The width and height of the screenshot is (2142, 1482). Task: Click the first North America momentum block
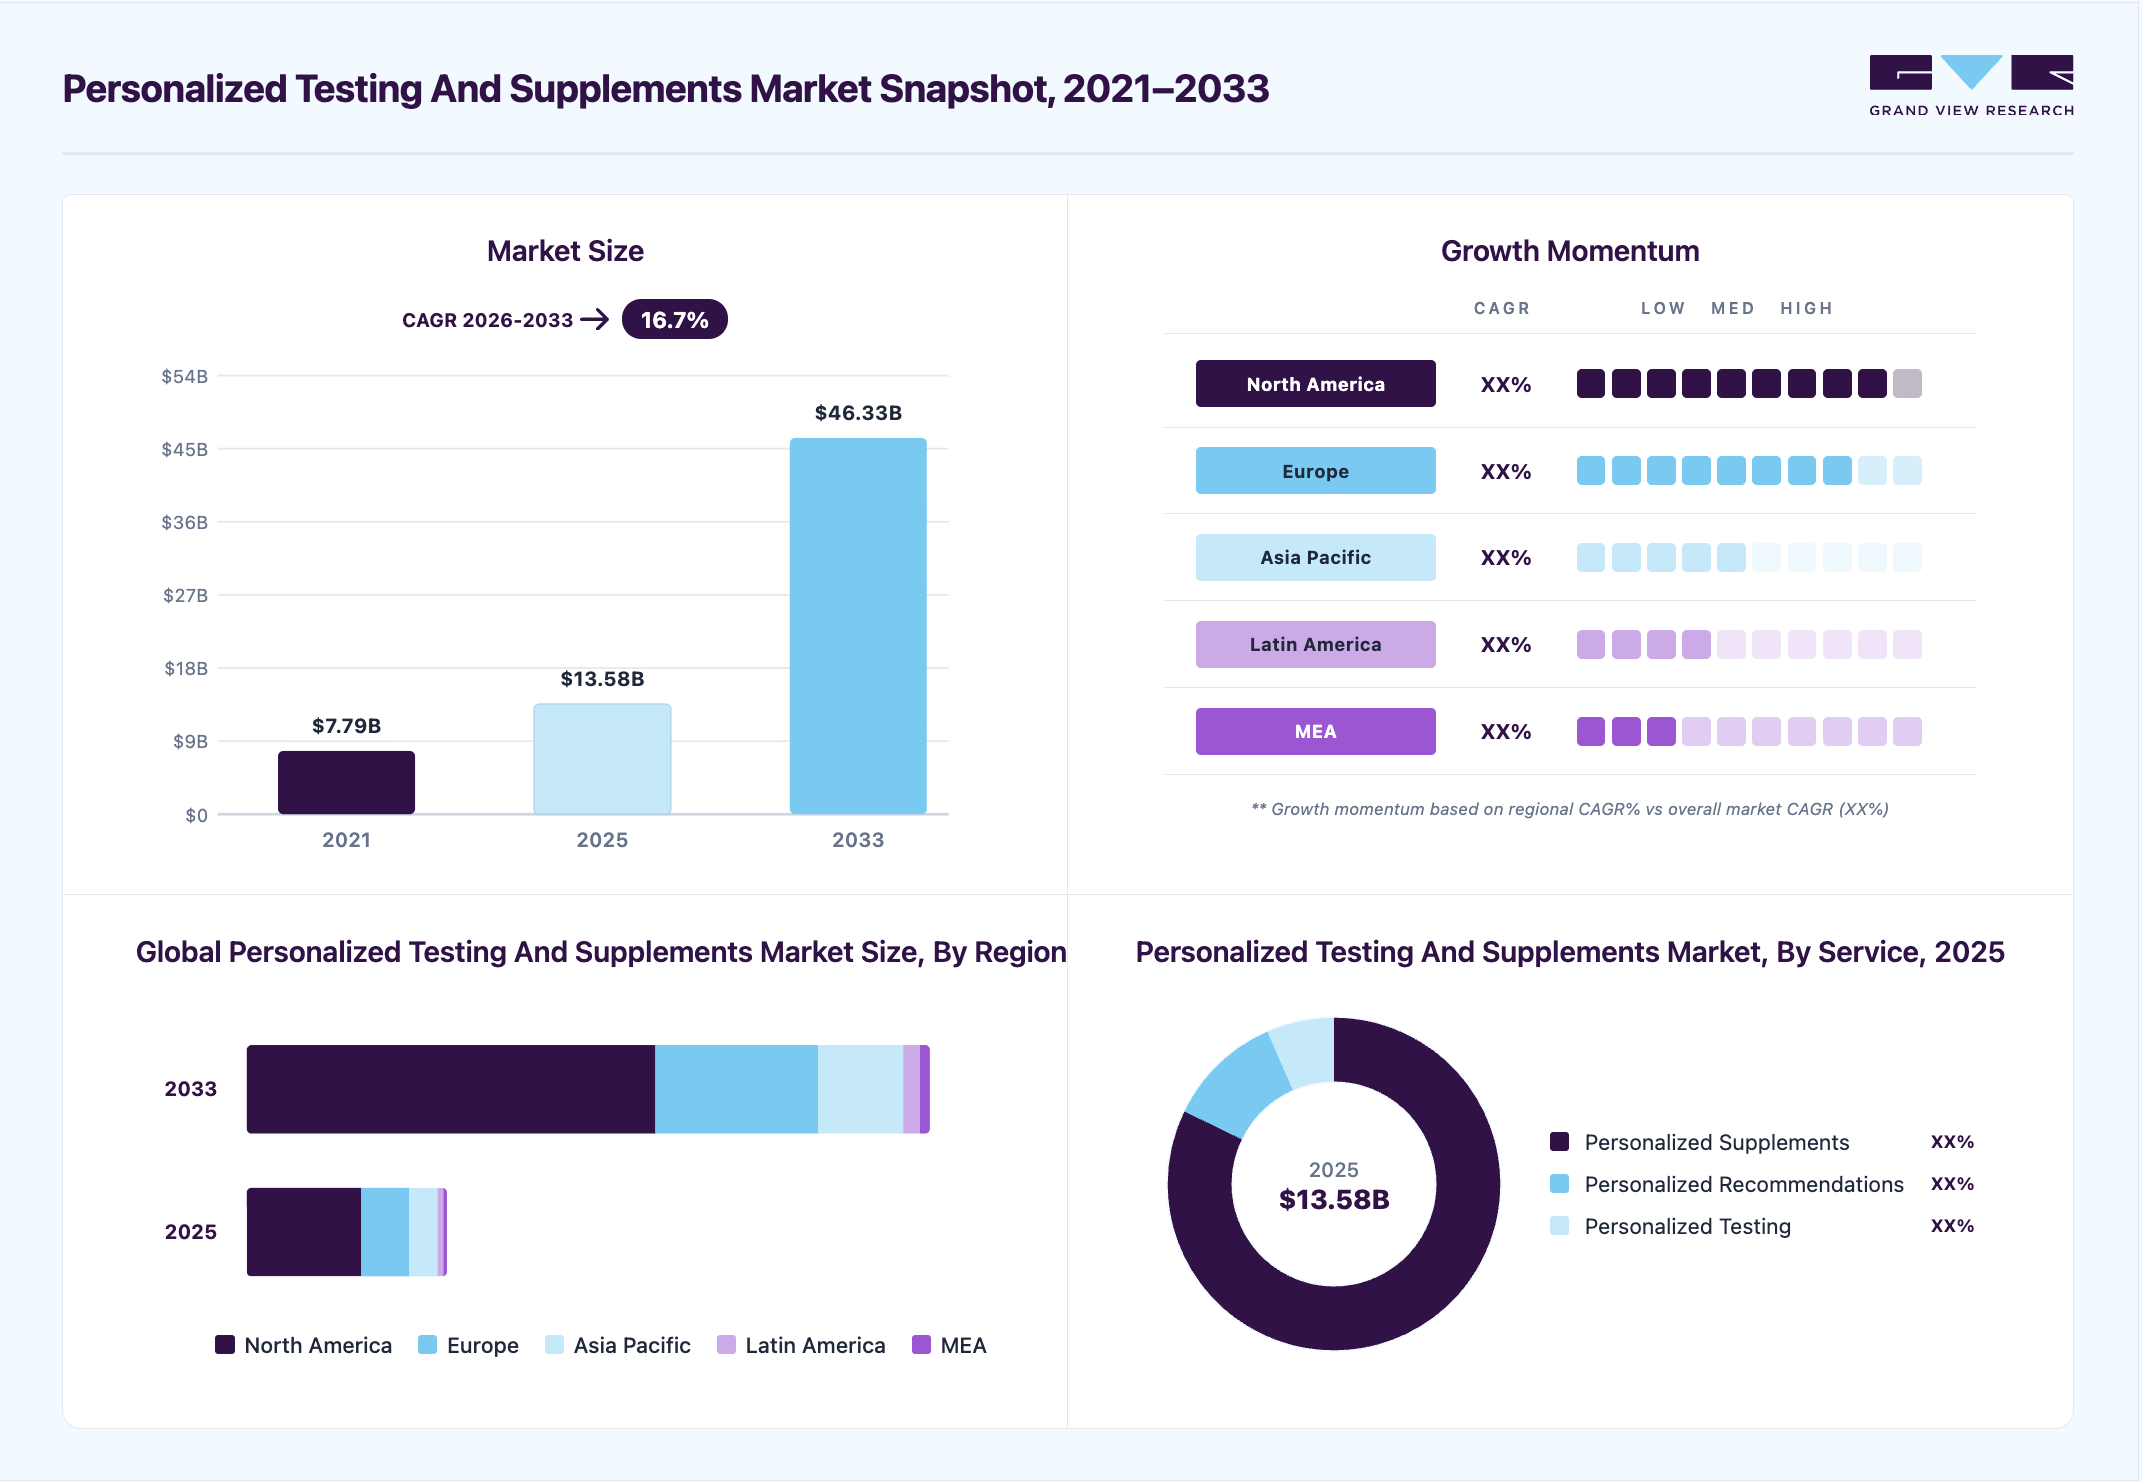(1590, 384)
